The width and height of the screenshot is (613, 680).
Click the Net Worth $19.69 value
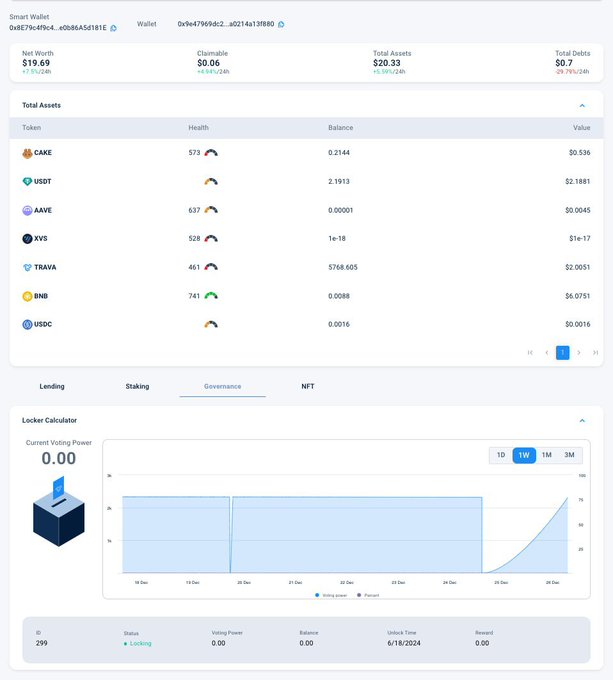[36, 63]
